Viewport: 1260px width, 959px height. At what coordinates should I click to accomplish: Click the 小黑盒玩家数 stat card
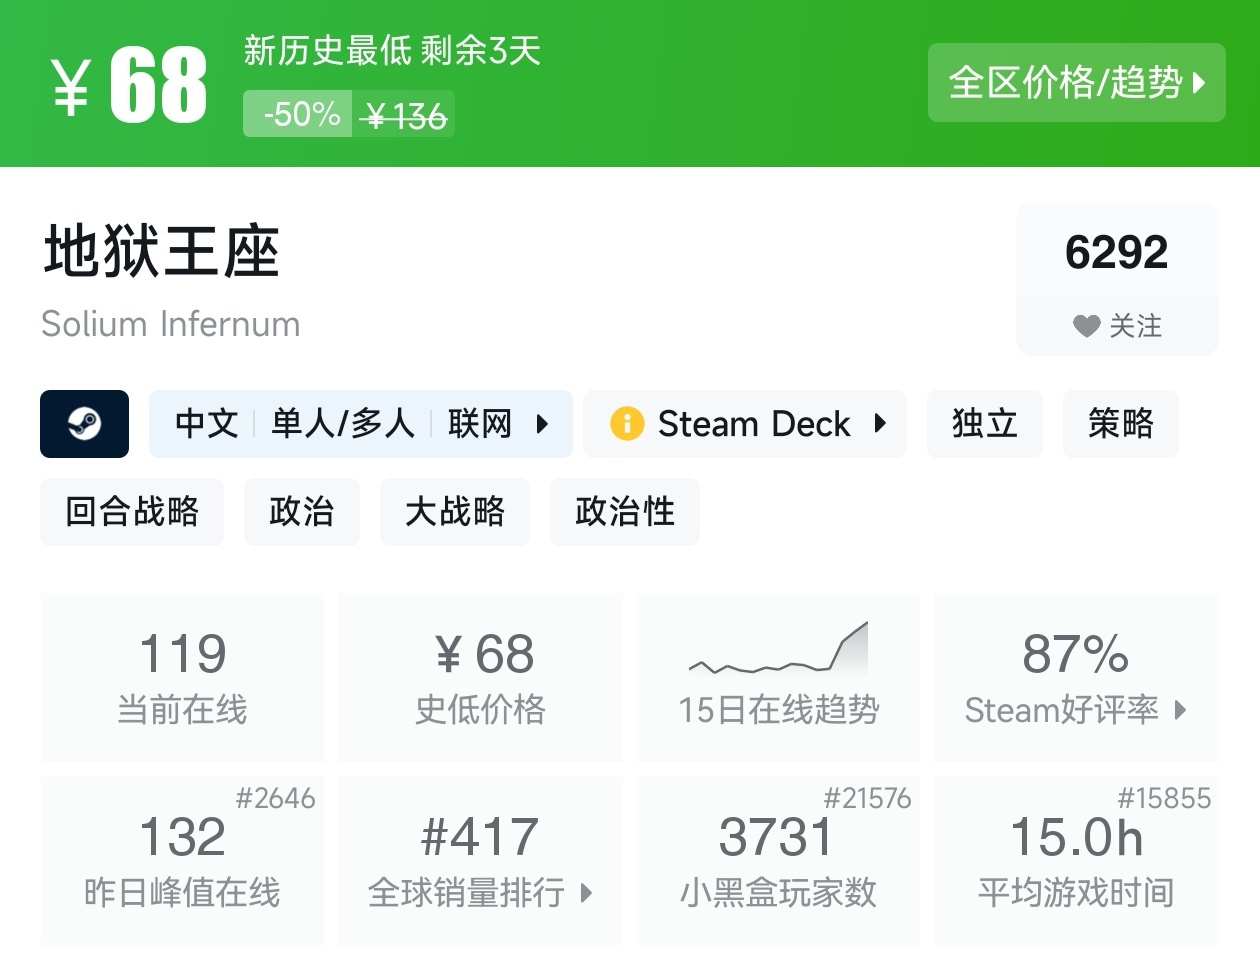(x=778, y=861)
